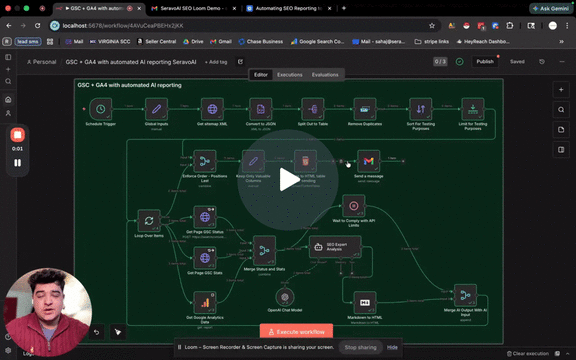The height and width of the screenshot is (360, 576).
Task: Open the workflow more options menu
Action: point(562,62)
